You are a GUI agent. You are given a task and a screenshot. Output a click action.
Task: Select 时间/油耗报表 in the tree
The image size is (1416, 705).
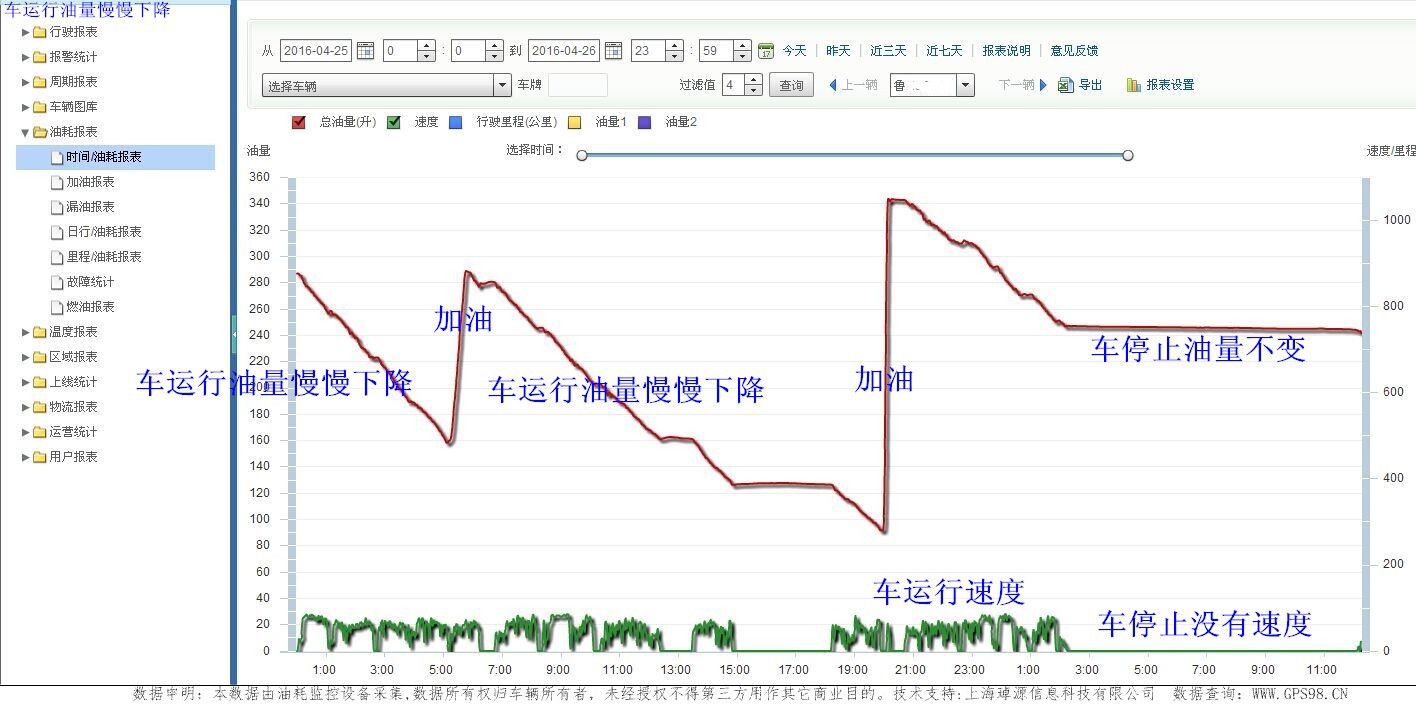[x=116, y=157]
